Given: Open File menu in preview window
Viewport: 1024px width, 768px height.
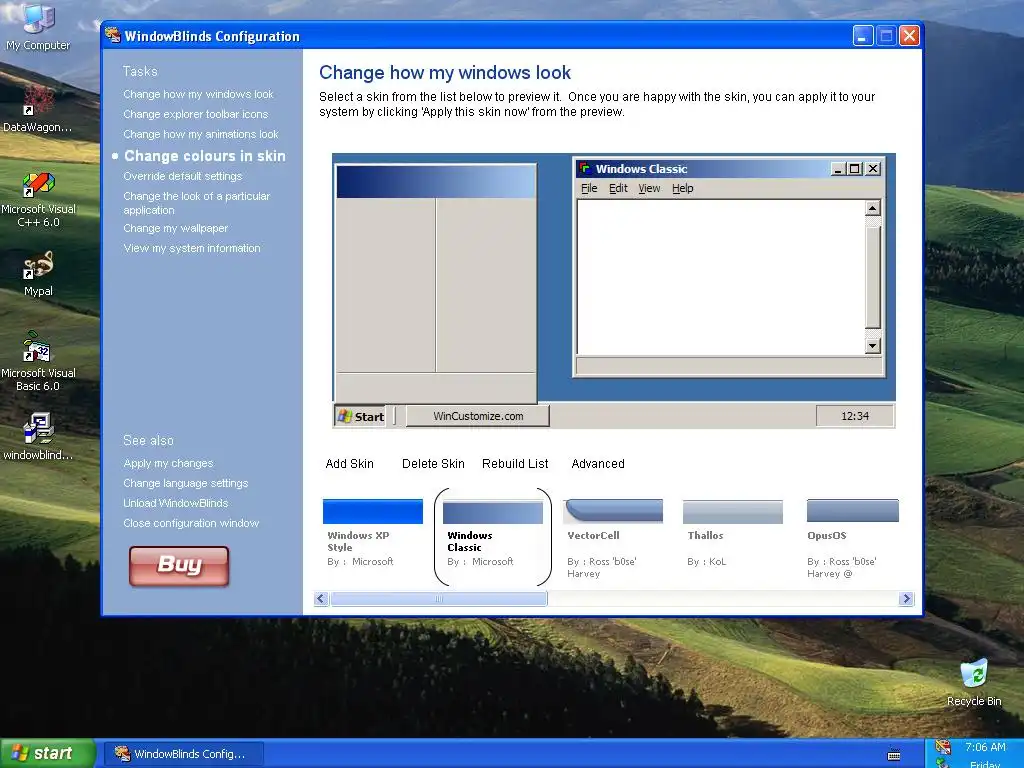Looking at the screenshot, I should pos(589,188).
